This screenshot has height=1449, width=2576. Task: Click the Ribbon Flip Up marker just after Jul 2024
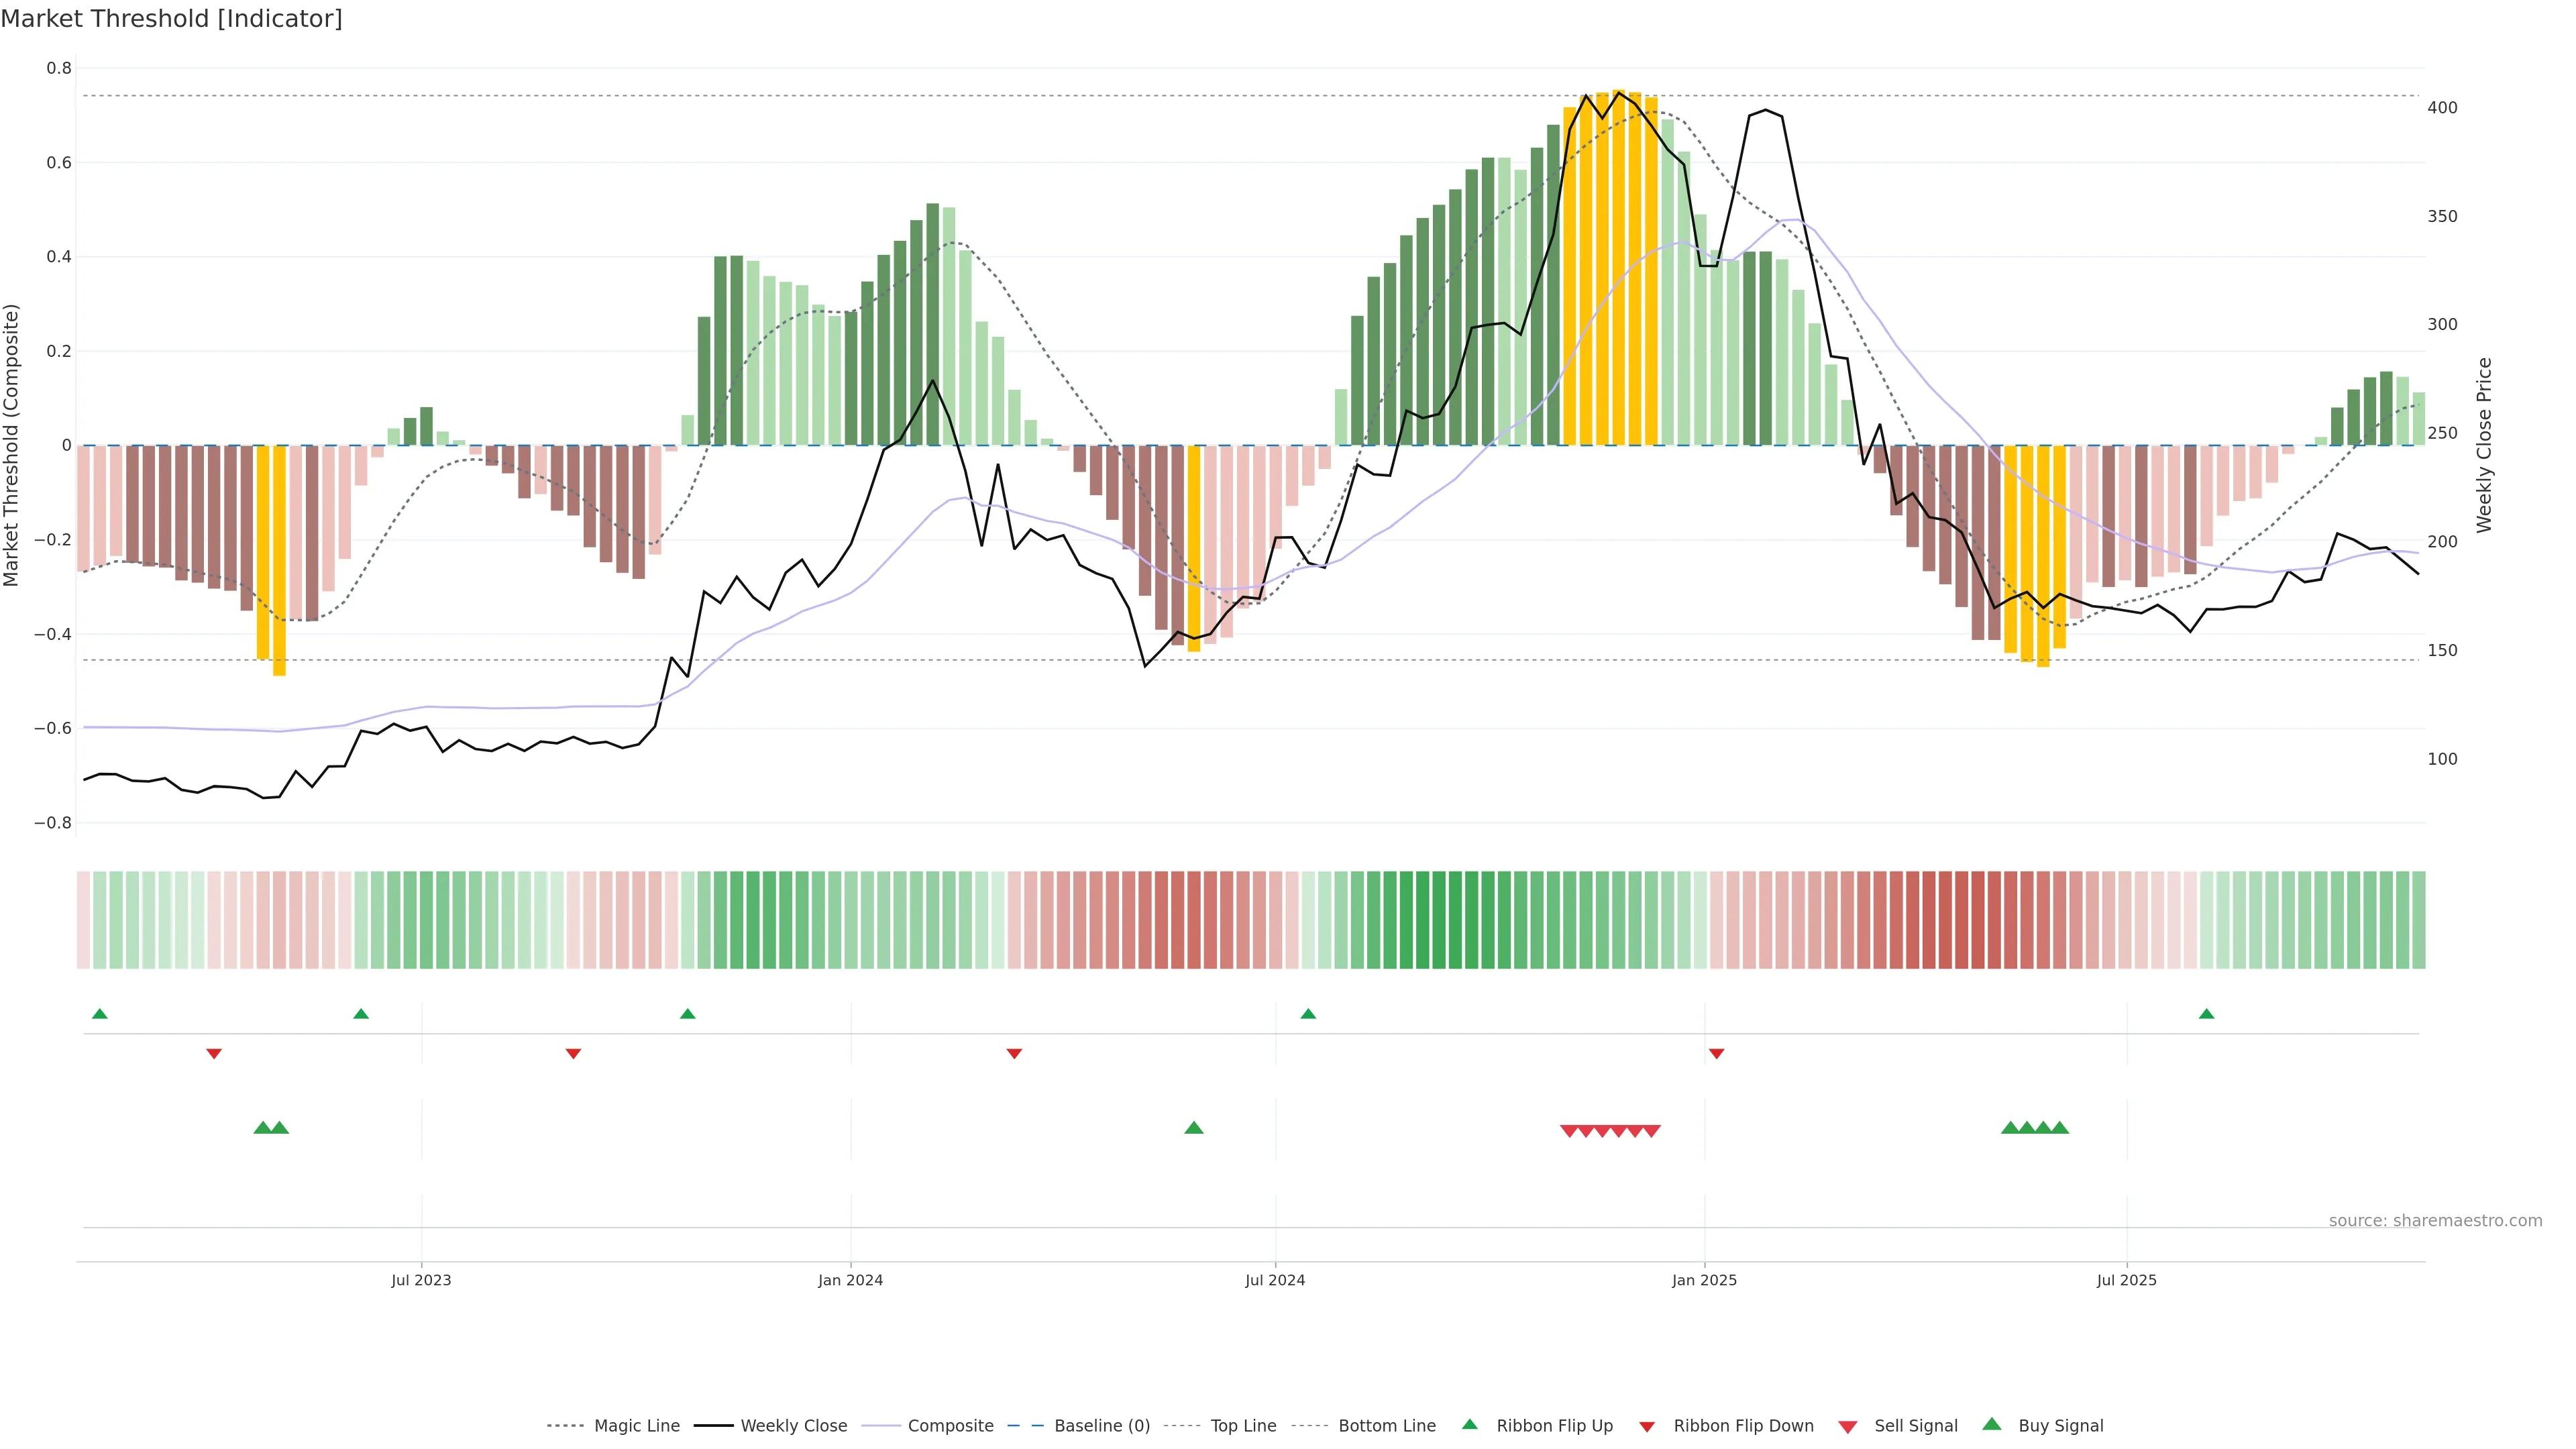point(1308,1014)
